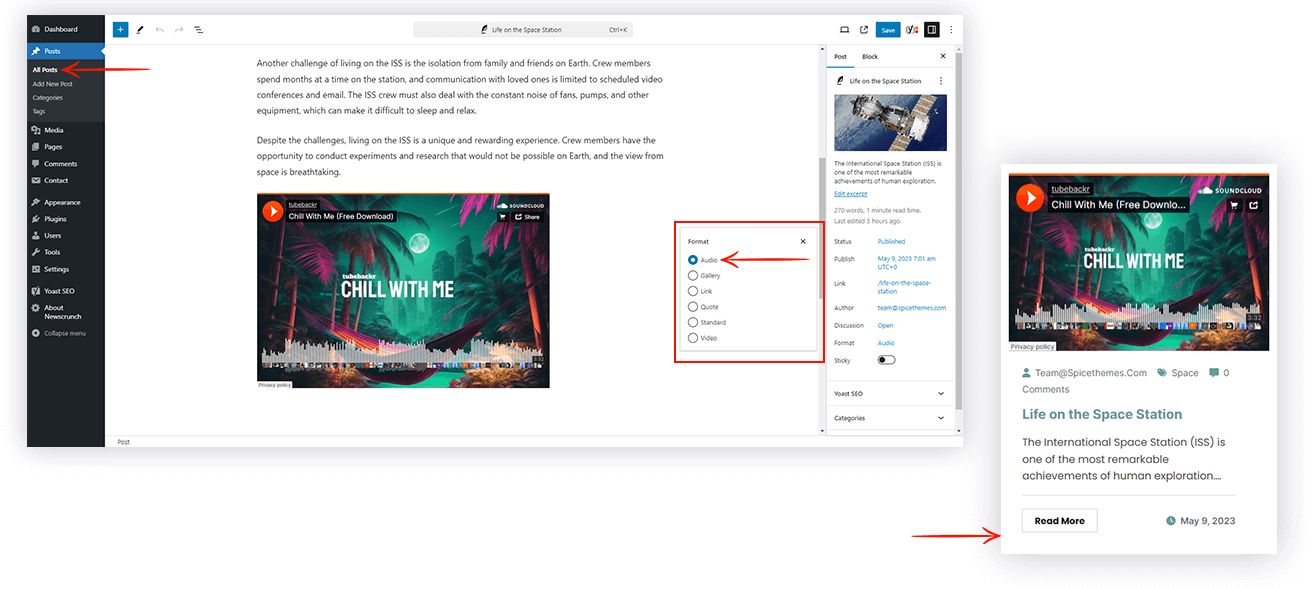The width and height of the screenshot is (1313, 590).
Task: Select the Standard format radio button
Action: click(x=693, y=323)
